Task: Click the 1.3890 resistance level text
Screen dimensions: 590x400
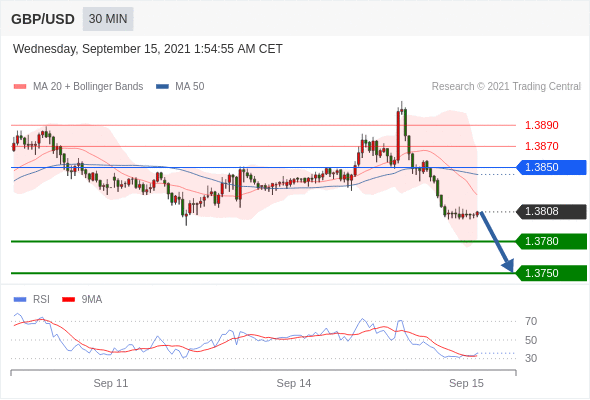Action: [541, 125]
